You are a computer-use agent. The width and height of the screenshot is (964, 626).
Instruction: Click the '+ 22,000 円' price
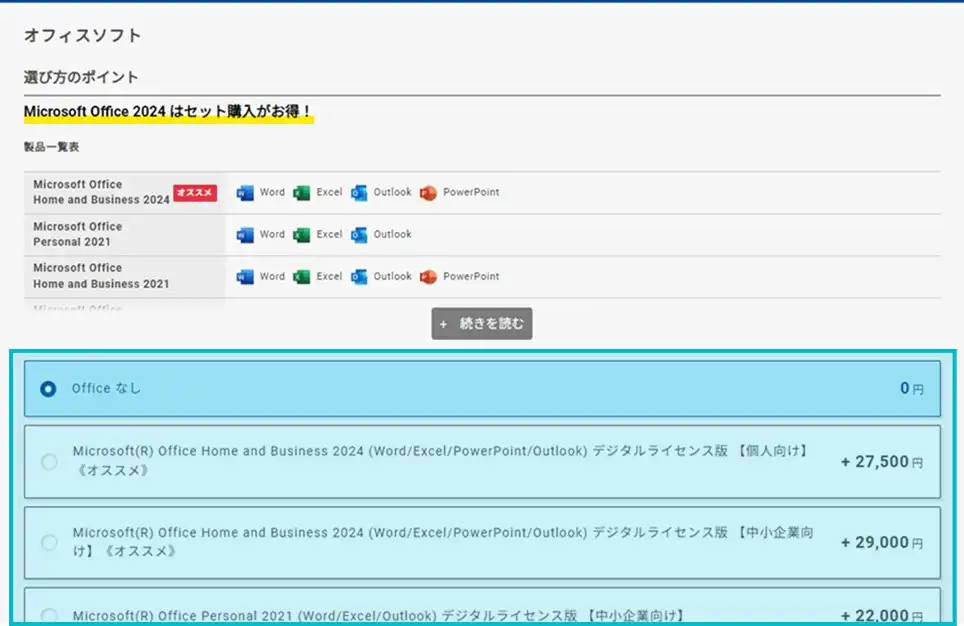pos(882,616)
